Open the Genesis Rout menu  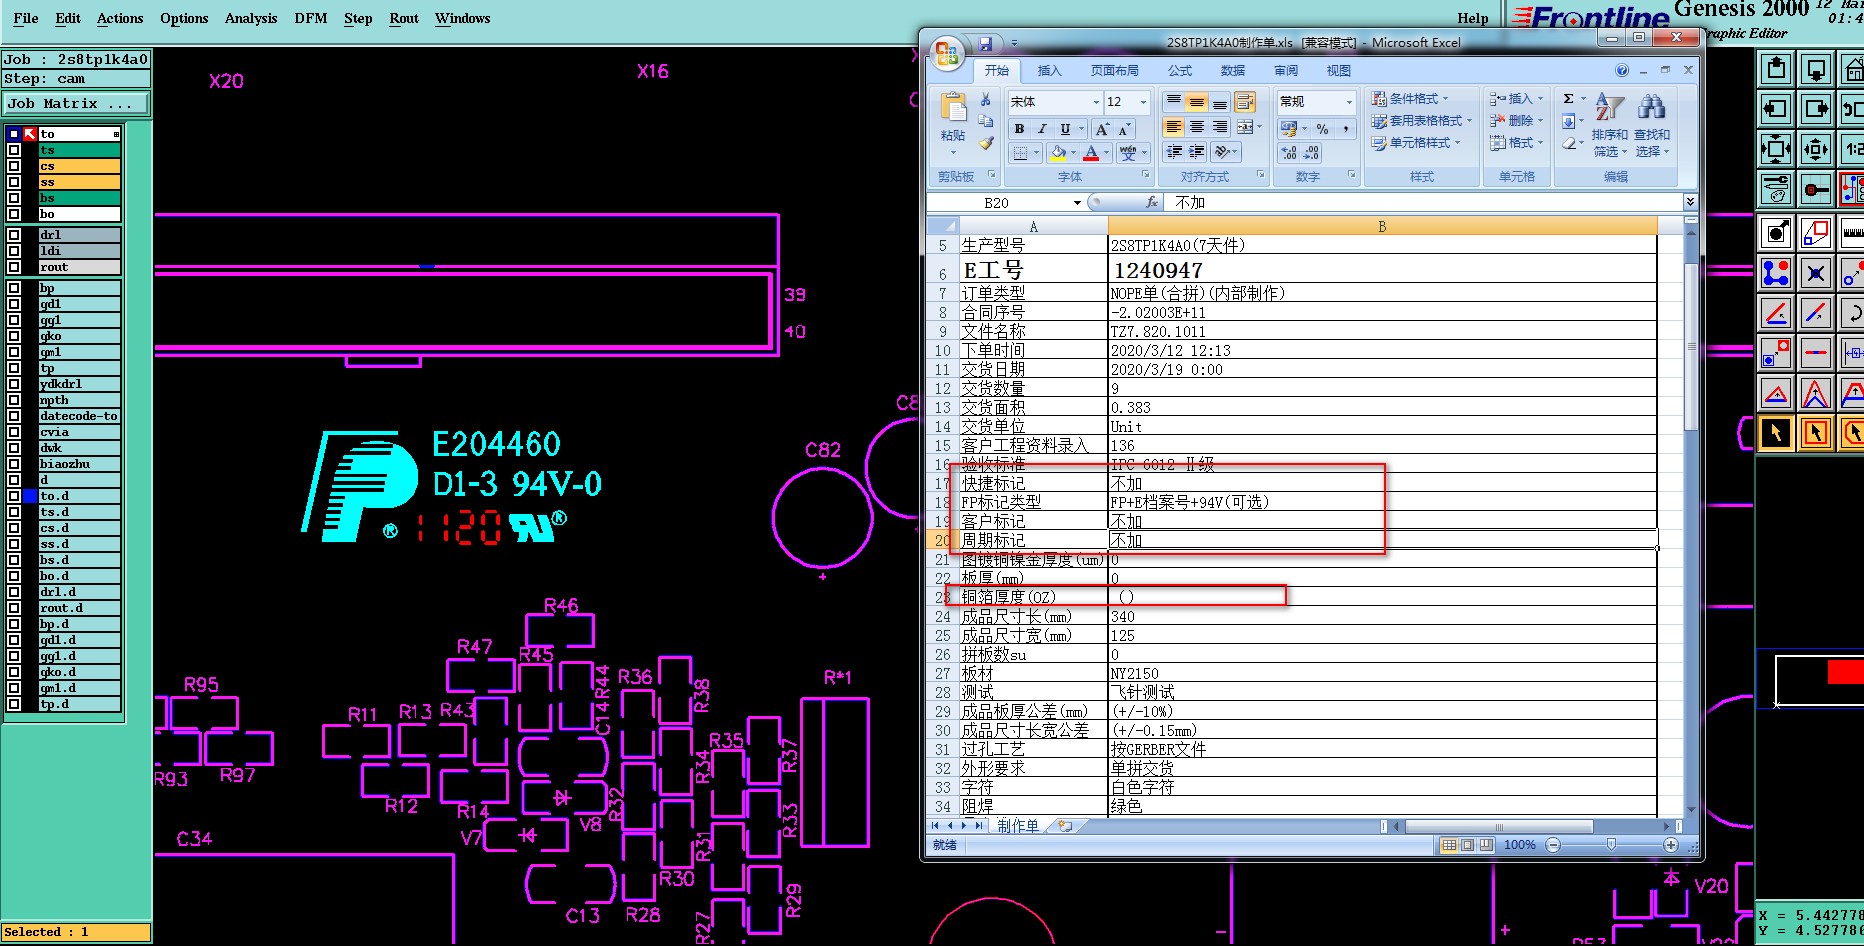(x=404, y=18)
